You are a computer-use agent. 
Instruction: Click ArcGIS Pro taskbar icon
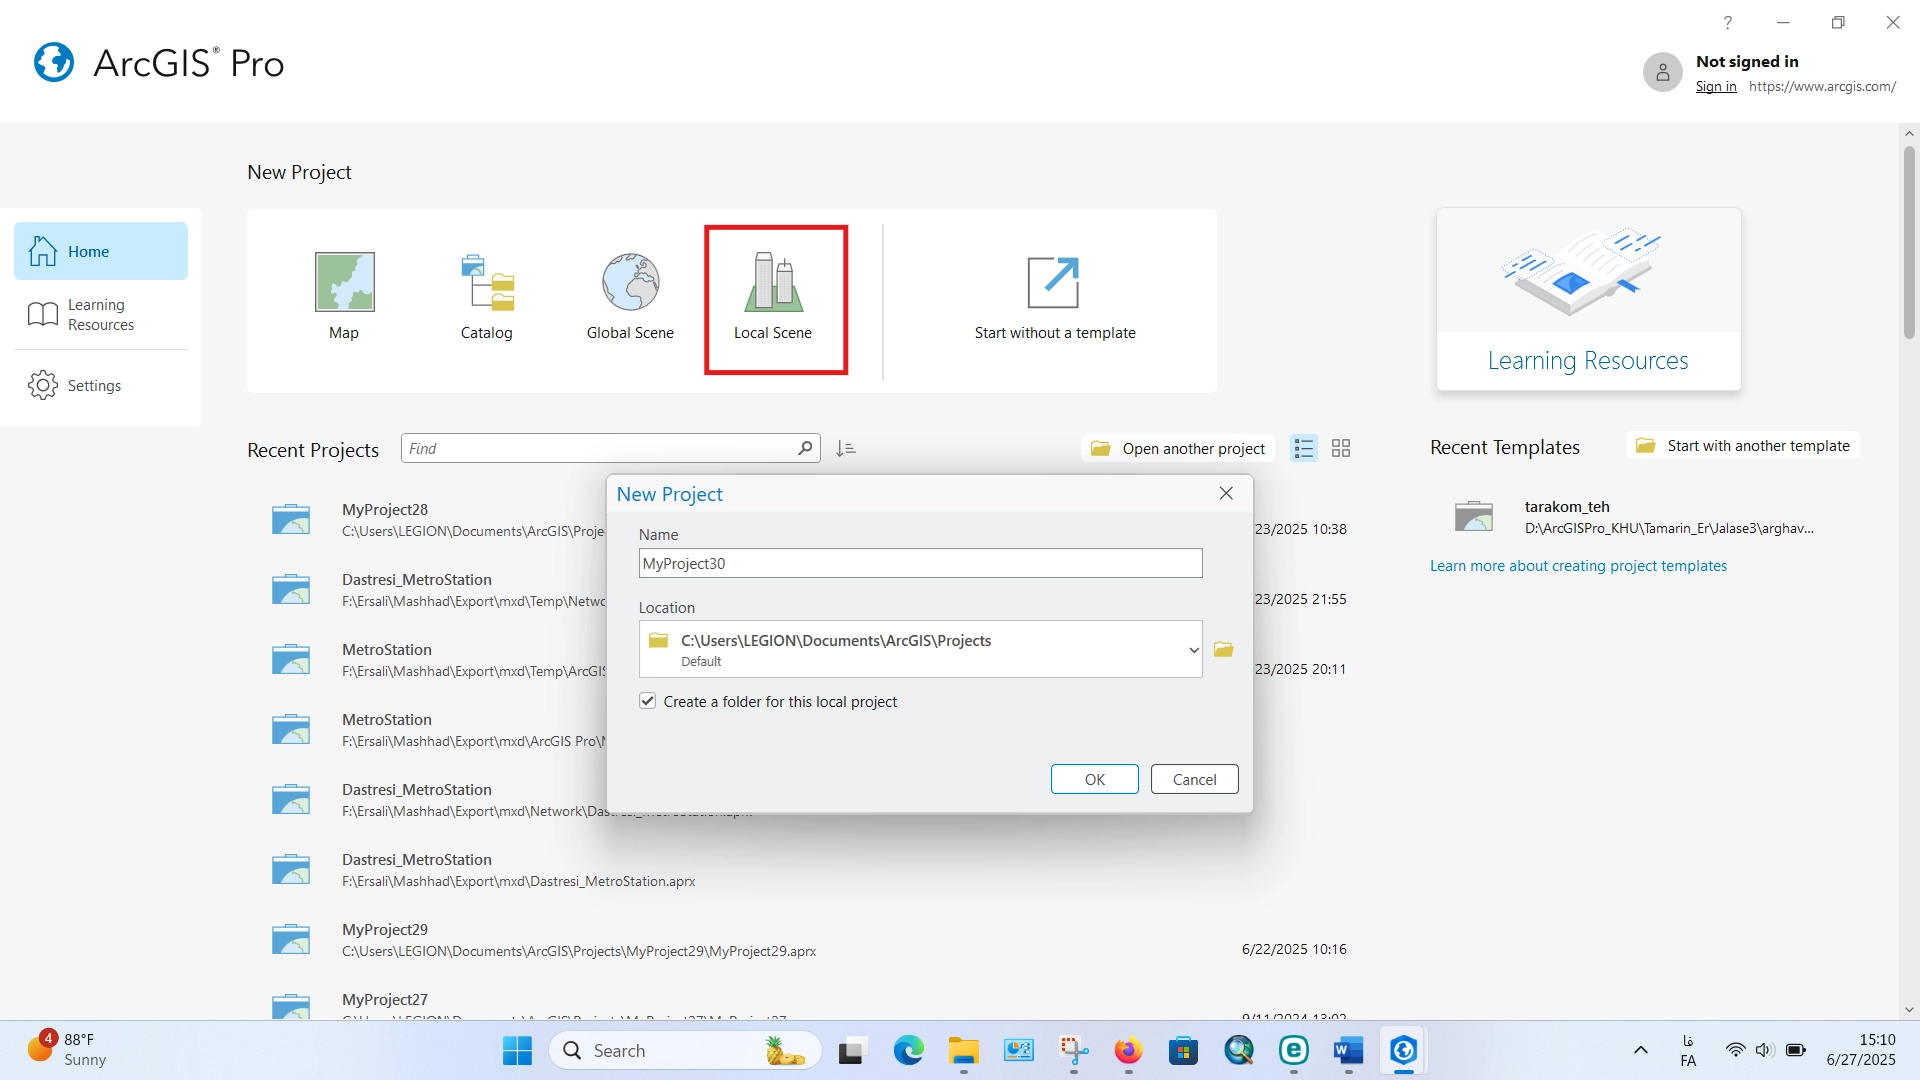point(1403,1051)
